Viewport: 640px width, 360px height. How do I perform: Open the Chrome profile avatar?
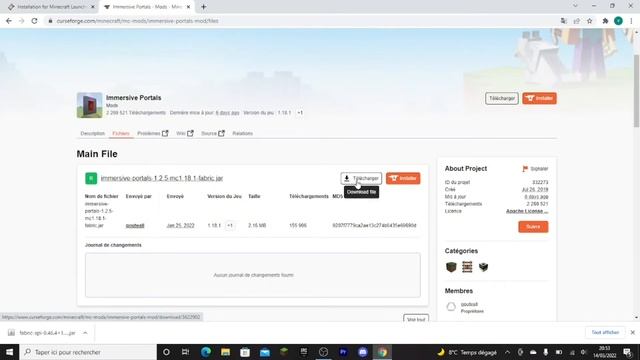618,21
